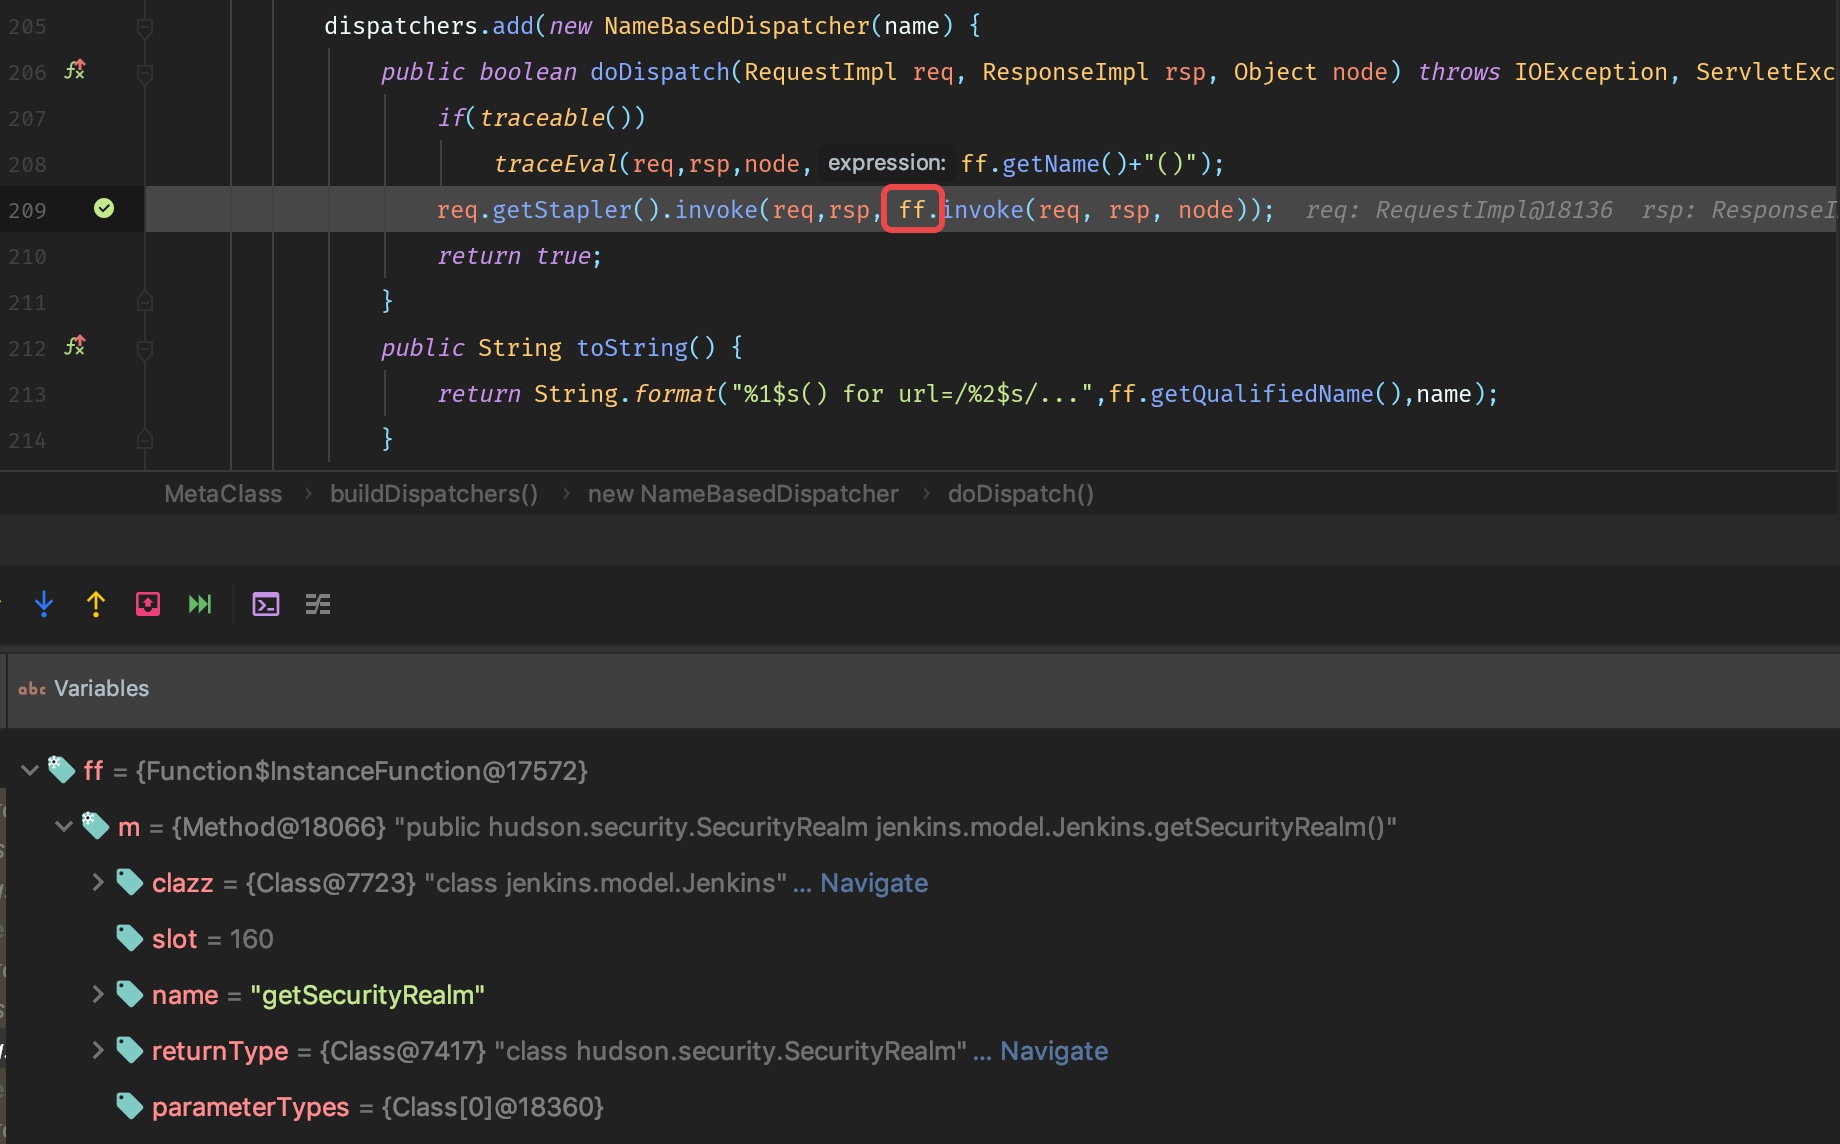
Task: Expand the returnType variable node
Action: coord(98,1050)
